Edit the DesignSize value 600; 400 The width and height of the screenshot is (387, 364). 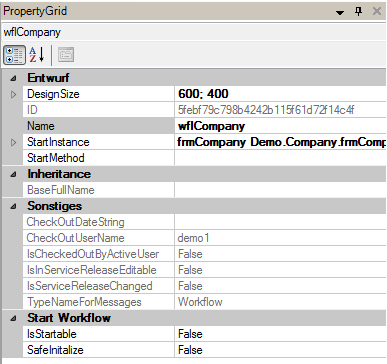click(280, 94)
